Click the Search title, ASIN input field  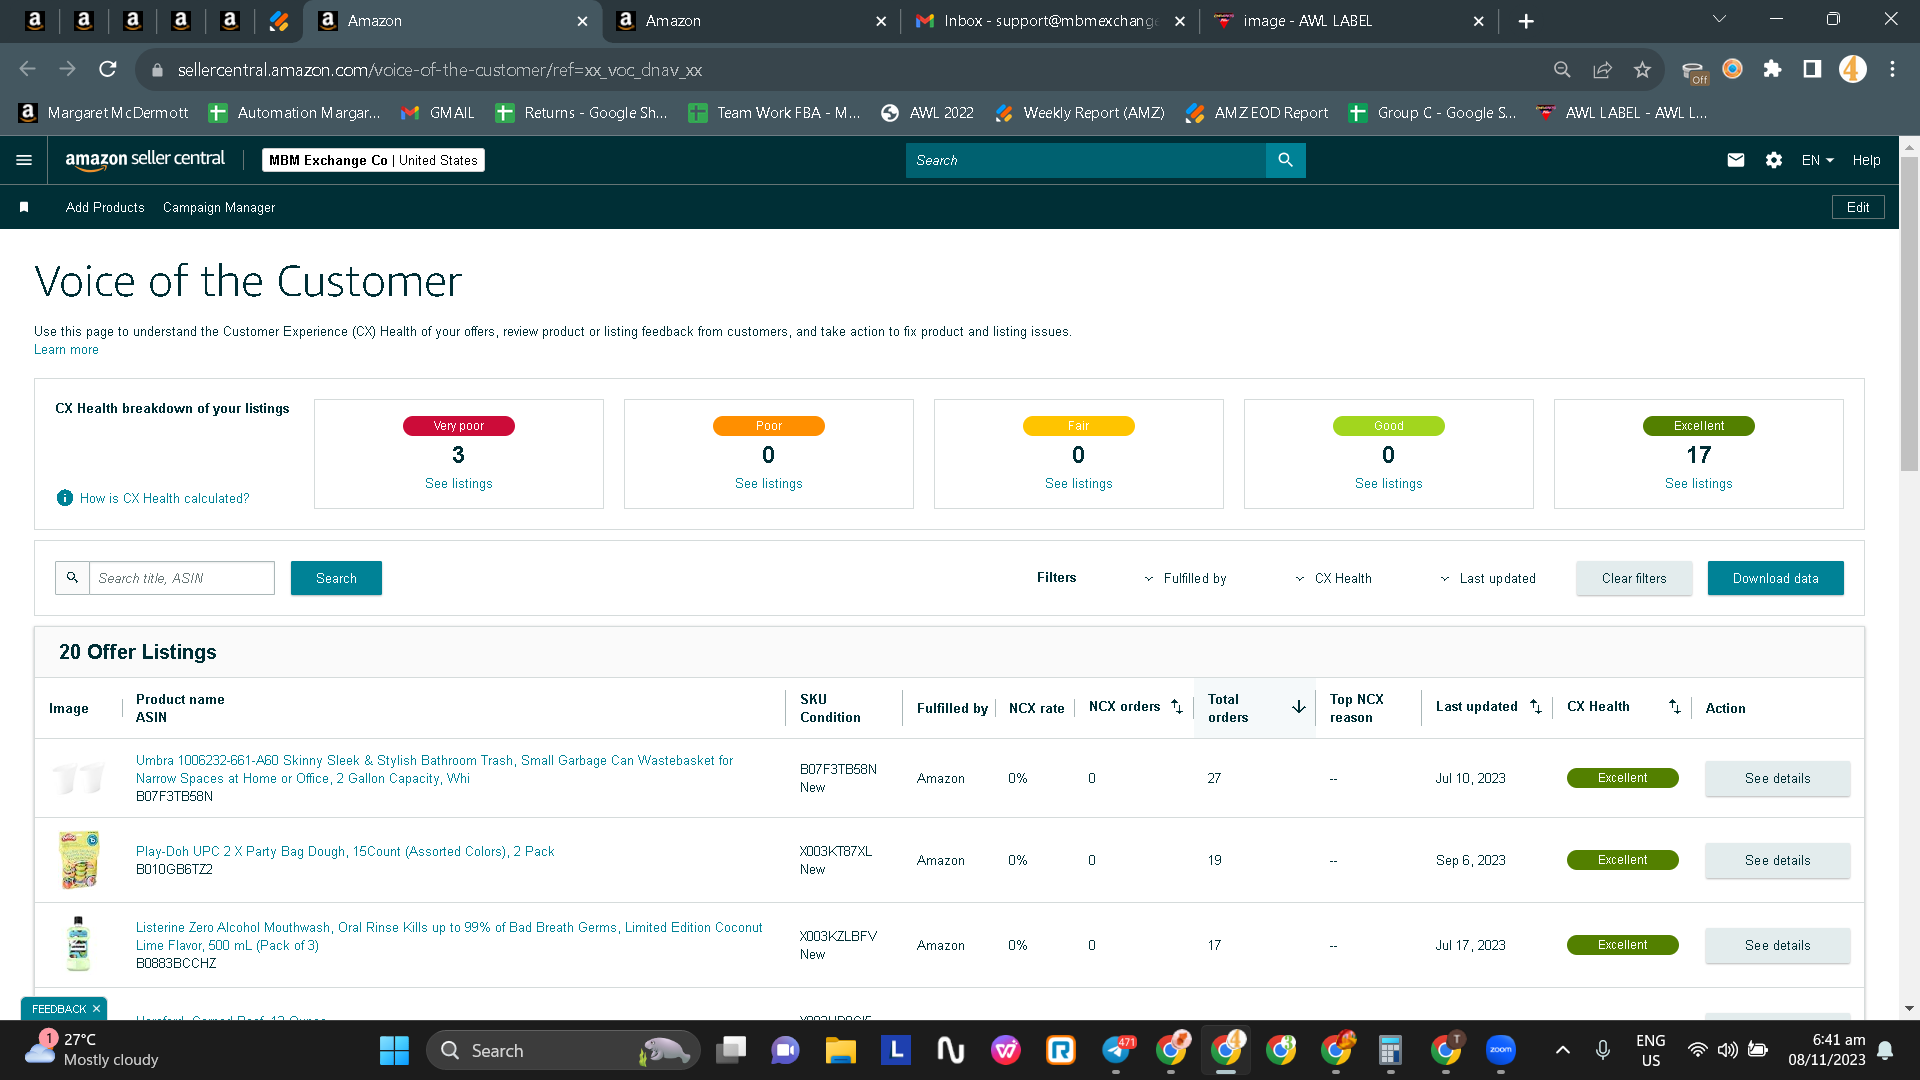click(182, 578)
